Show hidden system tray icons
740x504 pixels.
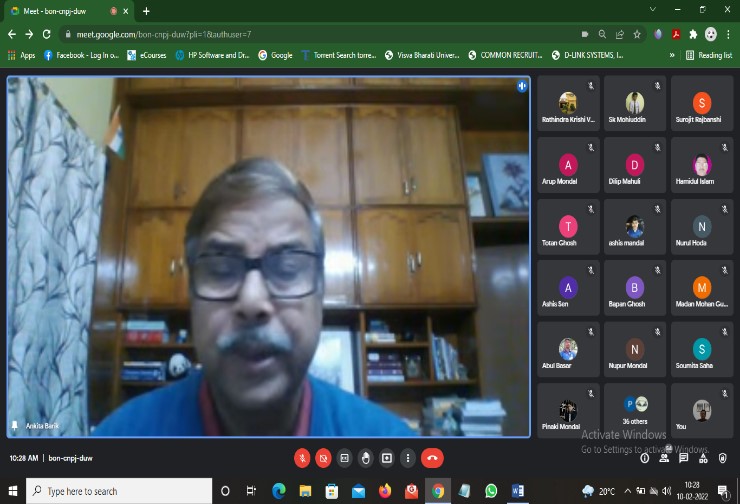[x=628, y=491]
